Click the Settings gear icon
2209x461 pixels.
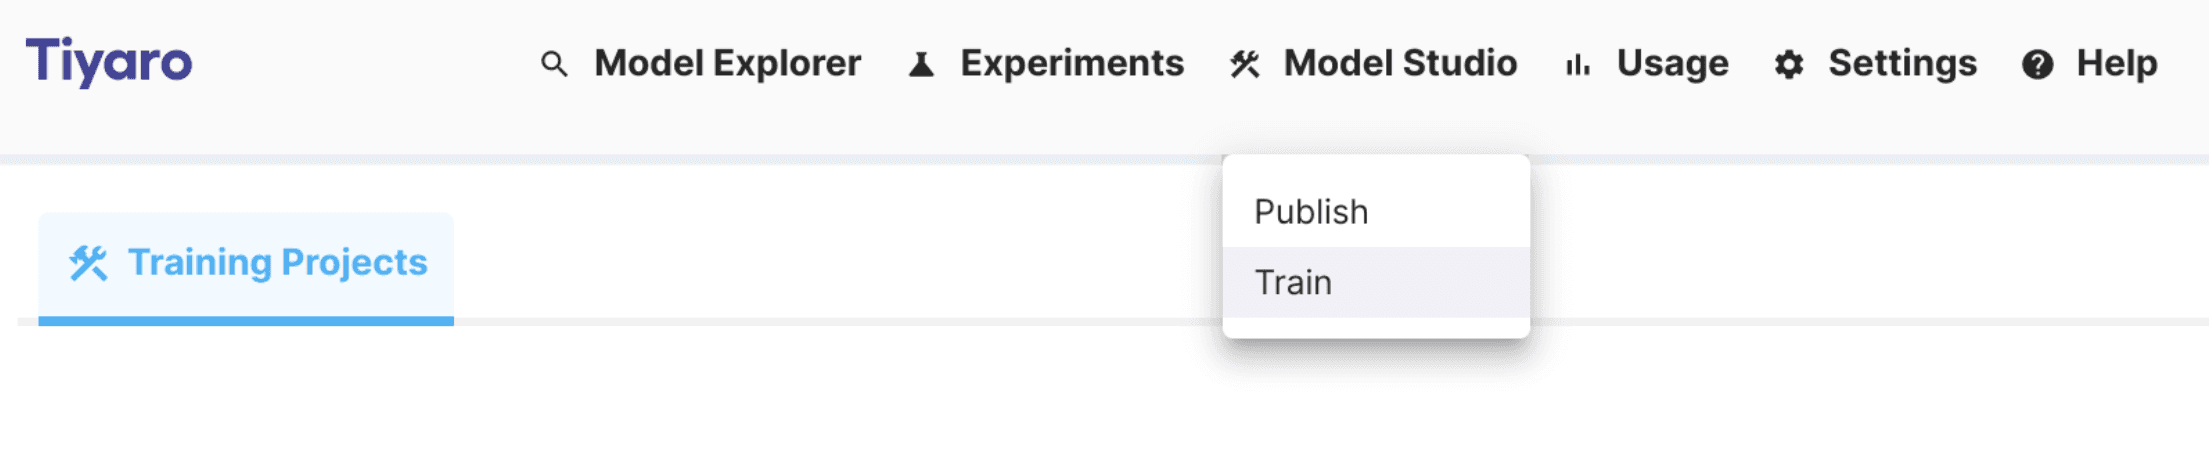pos(1789,65)
